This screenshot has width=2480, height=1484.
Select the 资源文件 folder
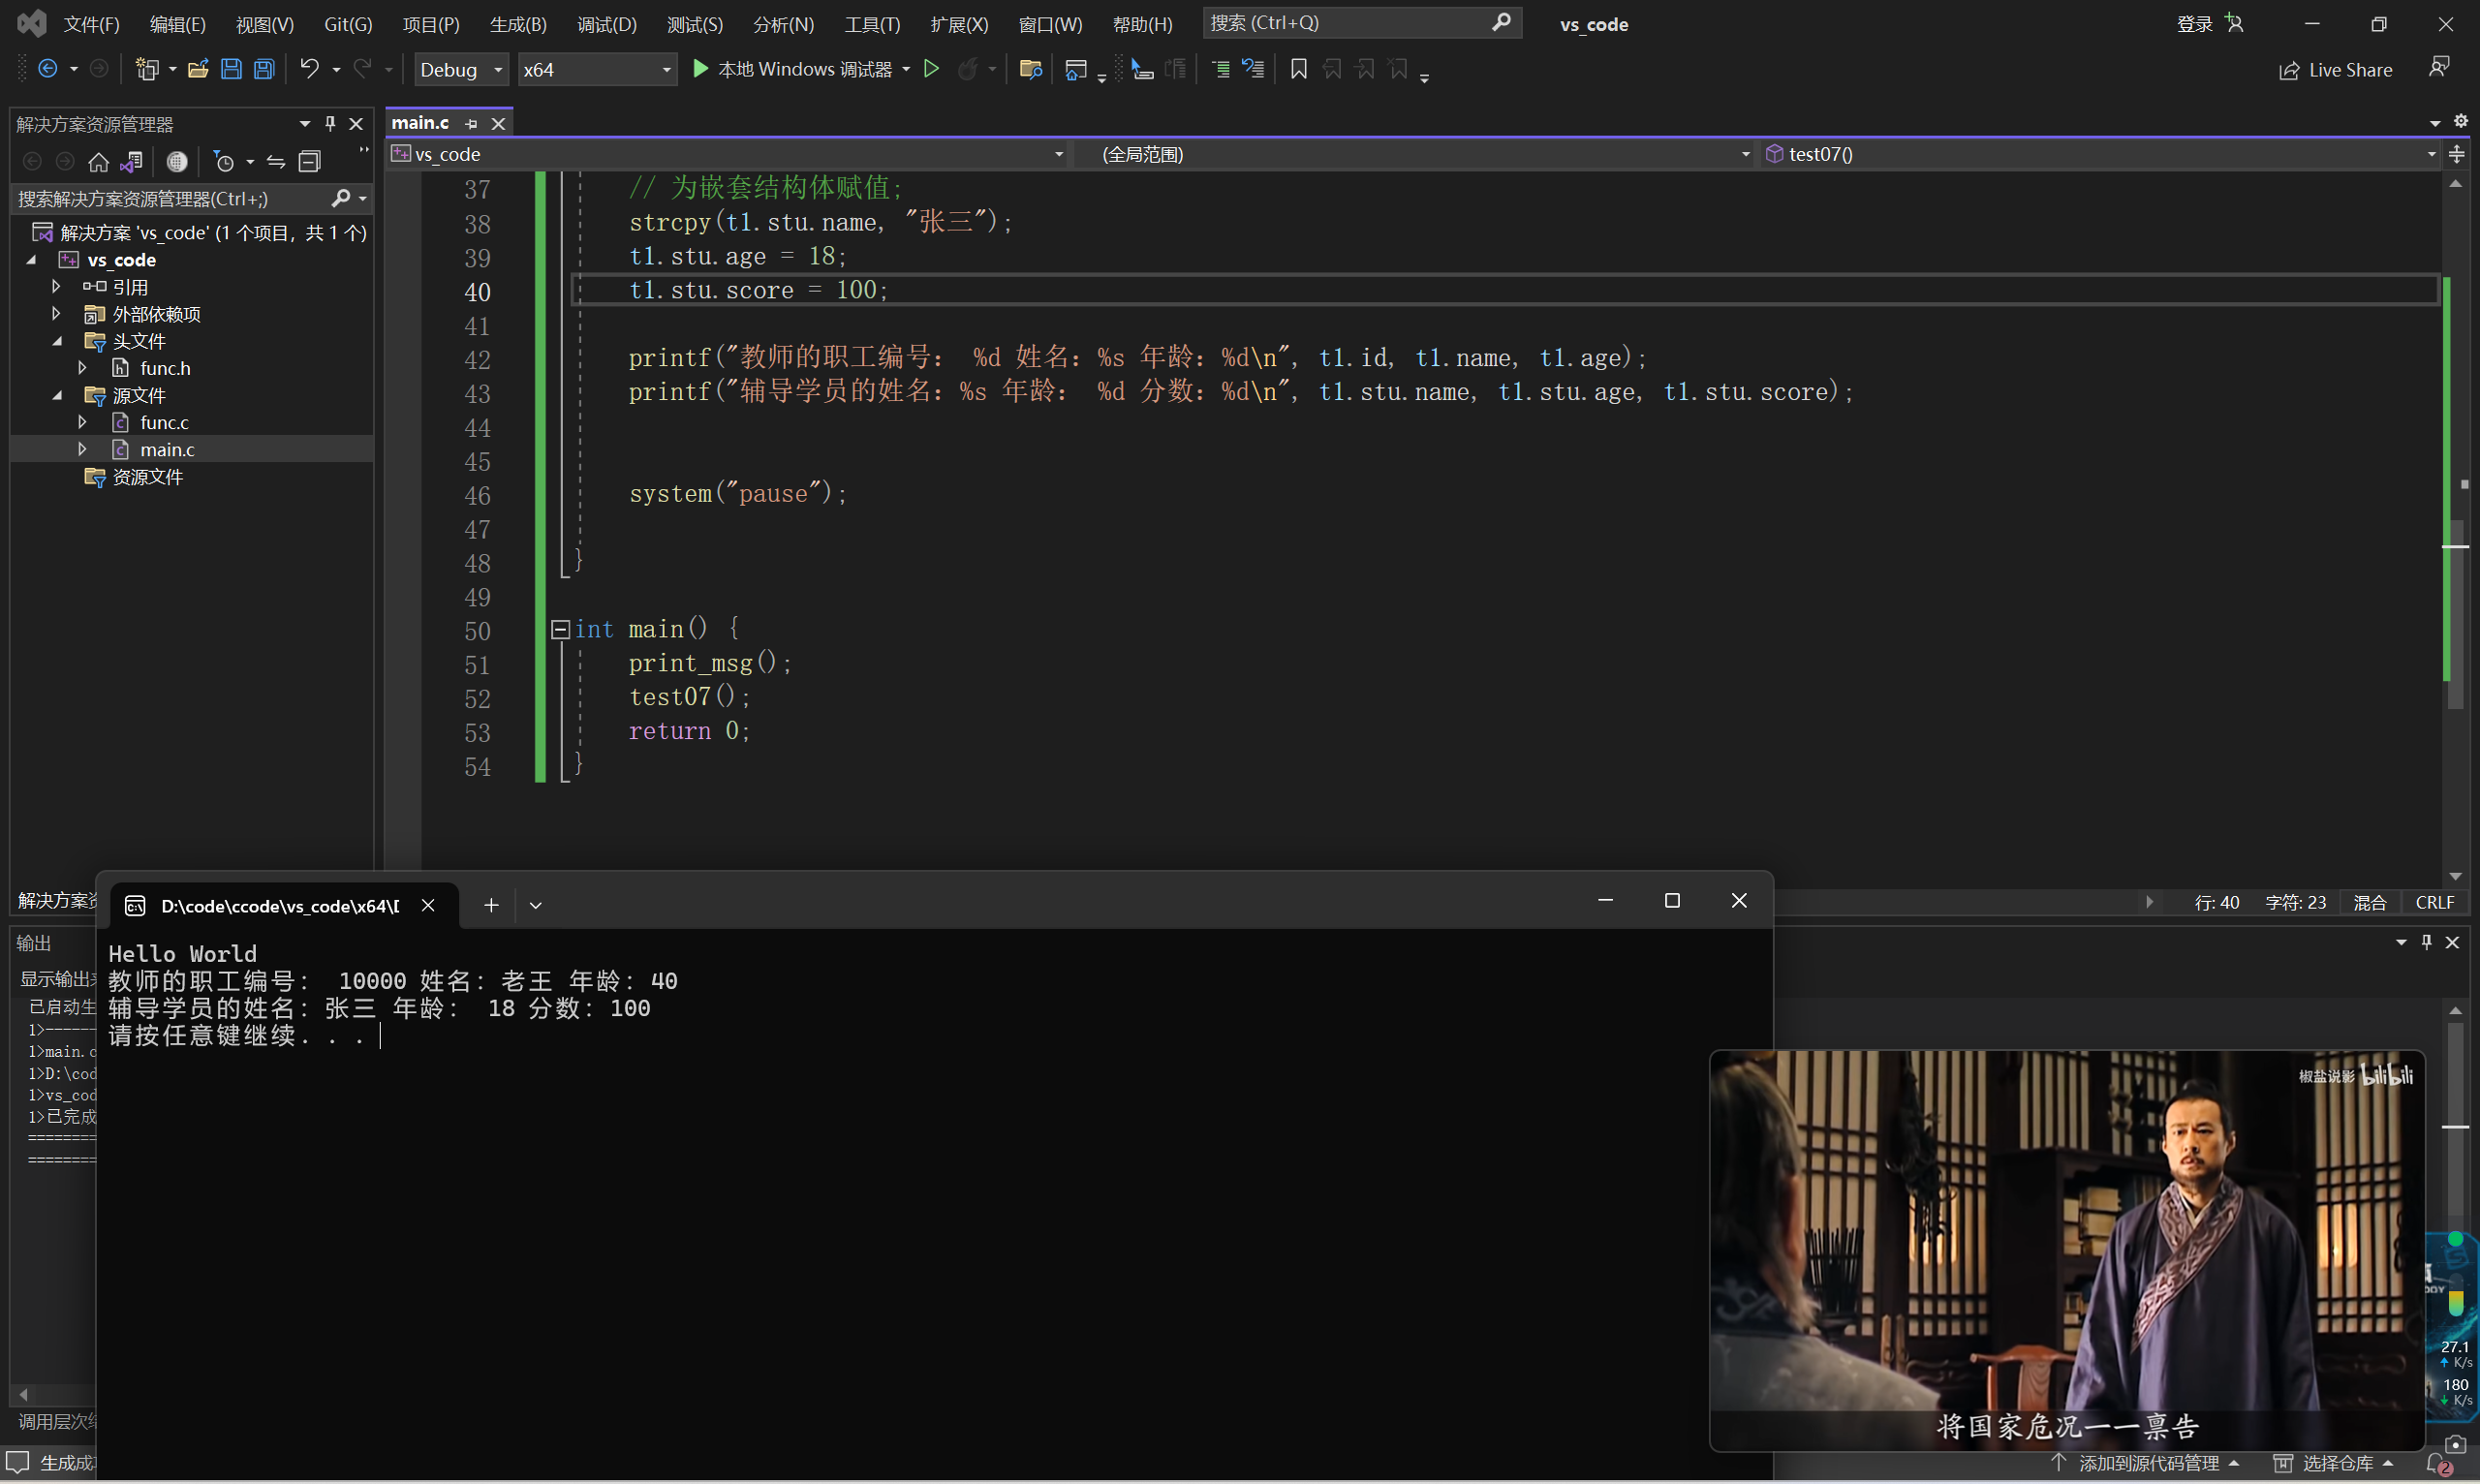pos(147,477)
